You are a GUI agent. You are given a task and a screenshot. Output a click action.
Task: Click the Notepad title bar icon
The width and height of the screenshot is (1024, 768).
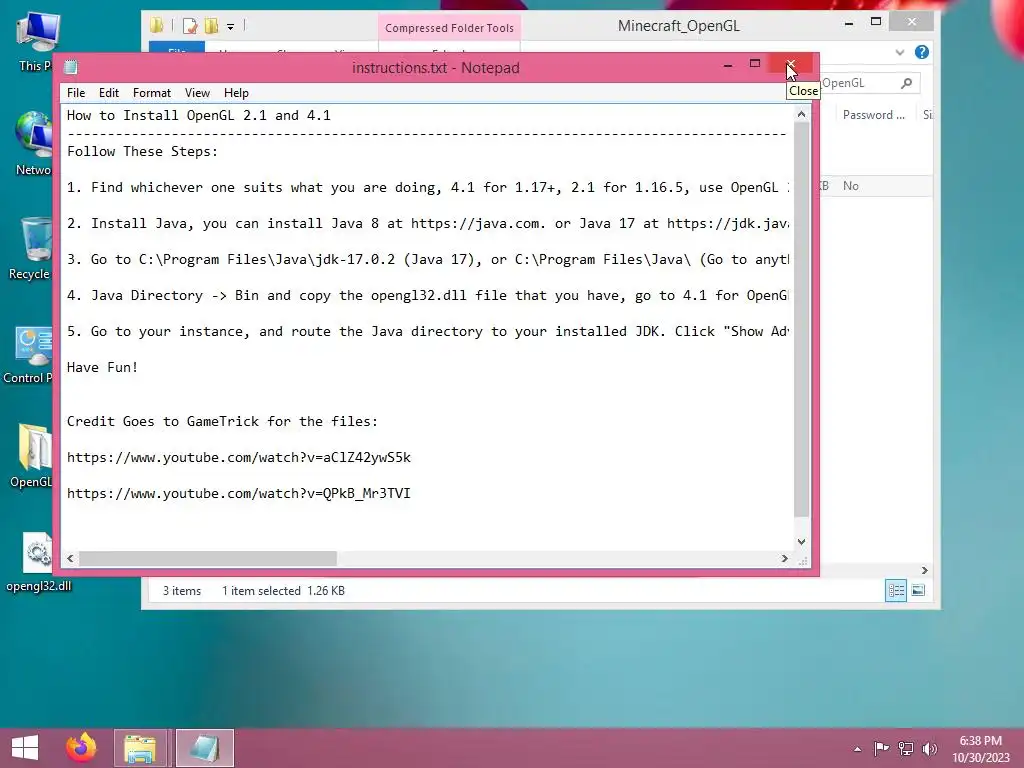(x=71, y=67)
